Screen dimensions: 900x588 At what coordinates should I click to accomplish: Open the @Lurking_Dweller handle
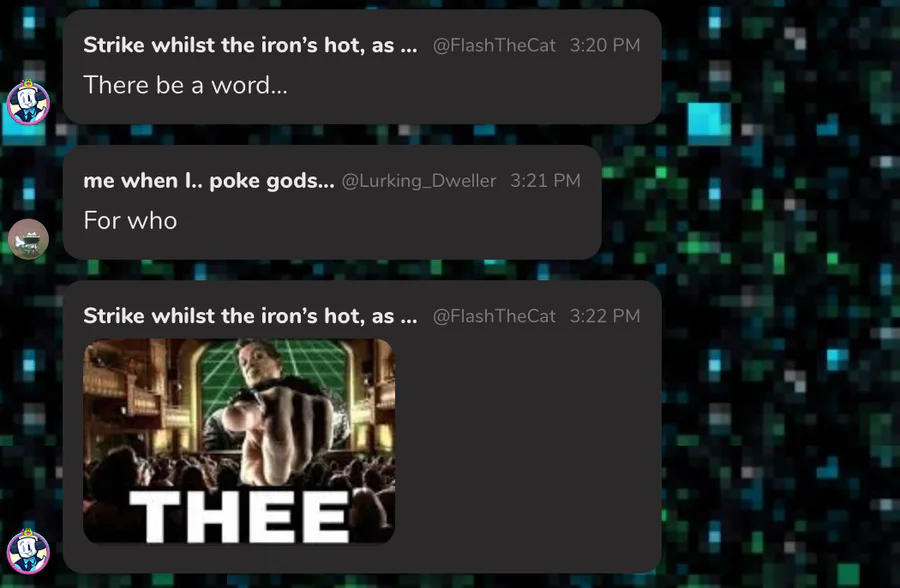419,181
